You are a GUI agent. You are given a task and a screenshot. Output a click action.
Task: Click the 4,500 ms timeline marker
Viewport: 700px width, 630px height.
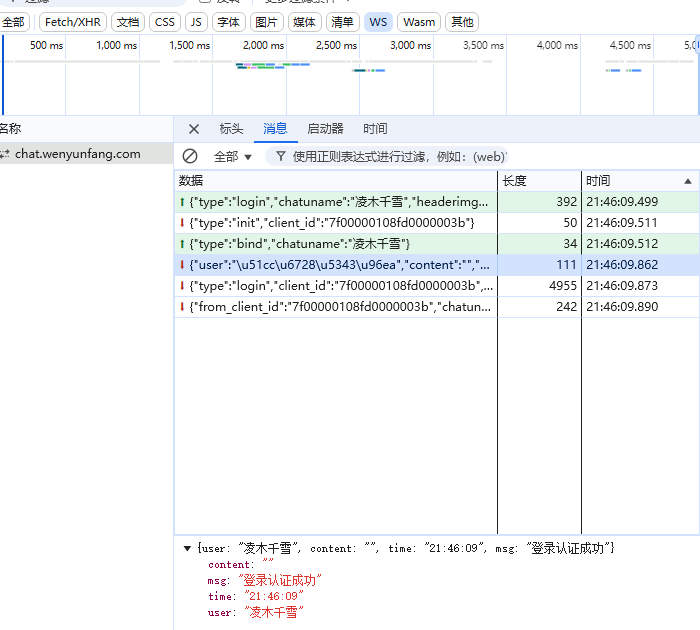[x=630, y=46]
